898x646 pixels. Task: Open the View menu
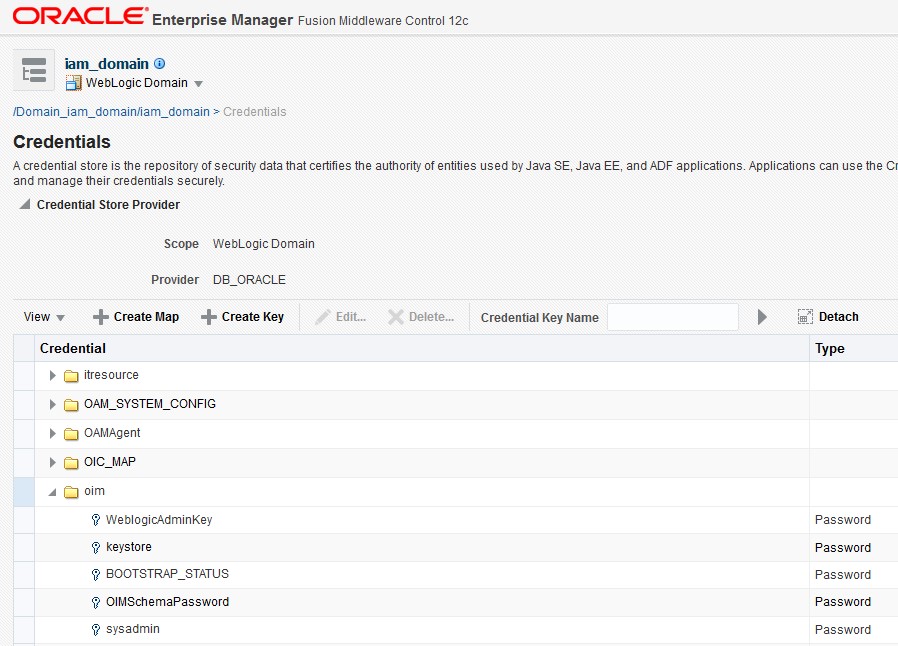click(42, 317)
